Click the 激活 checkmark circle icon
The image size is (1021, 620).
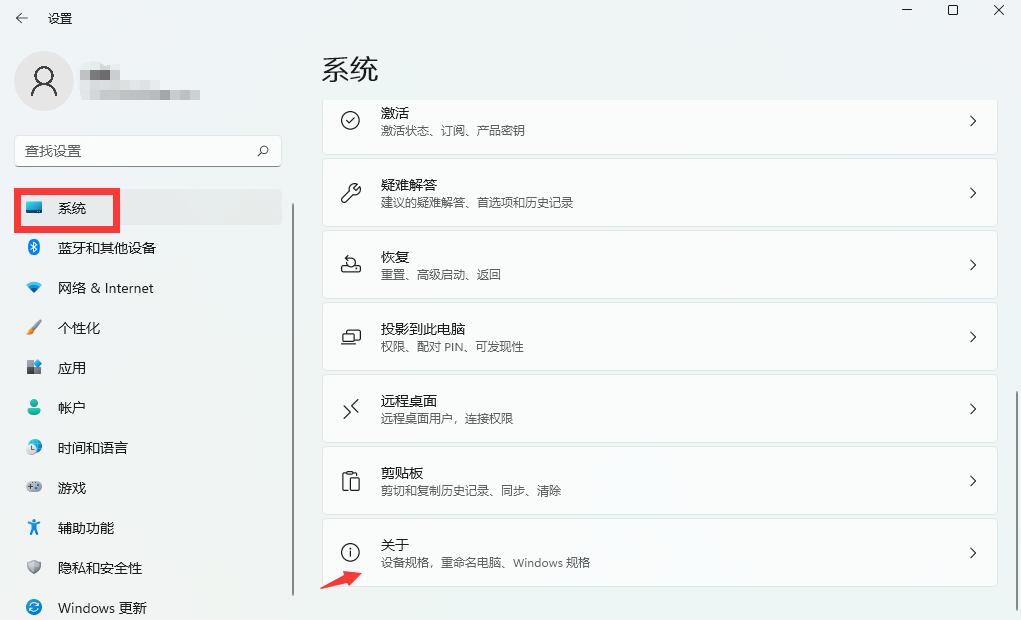tap(350, 120)
